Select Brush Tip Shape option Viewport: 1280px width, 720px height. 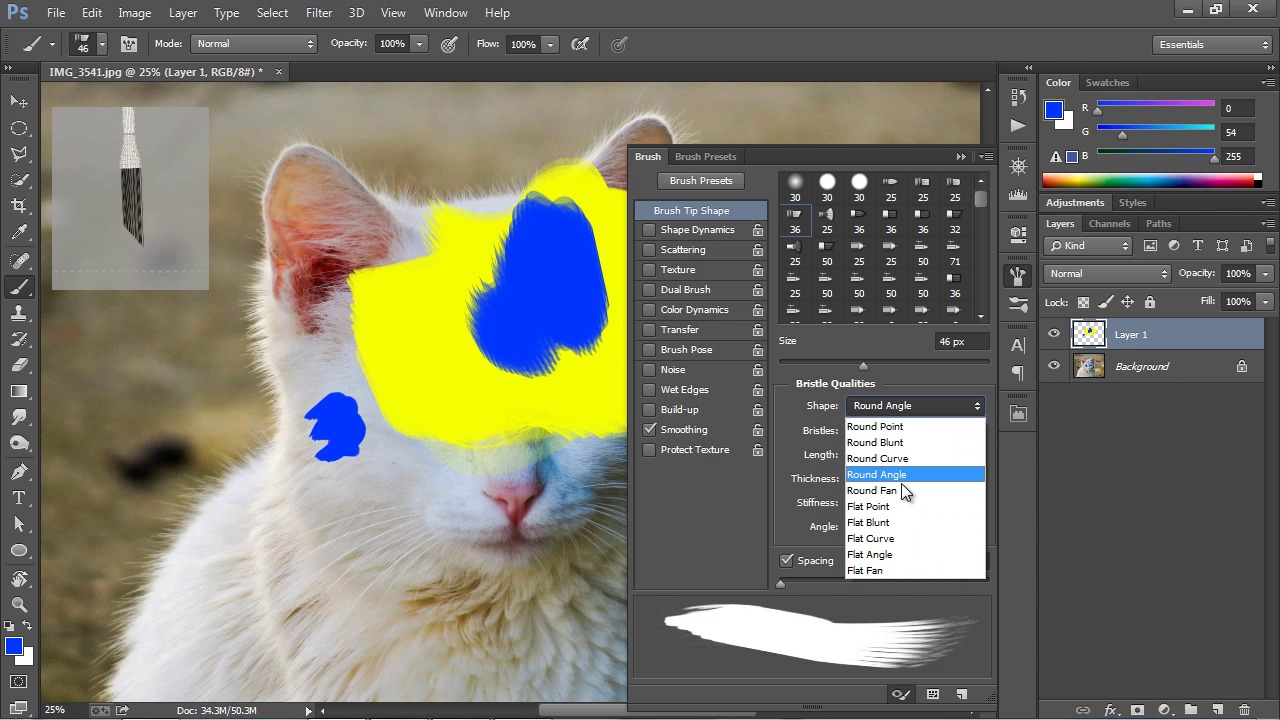(x=691, y=211)
